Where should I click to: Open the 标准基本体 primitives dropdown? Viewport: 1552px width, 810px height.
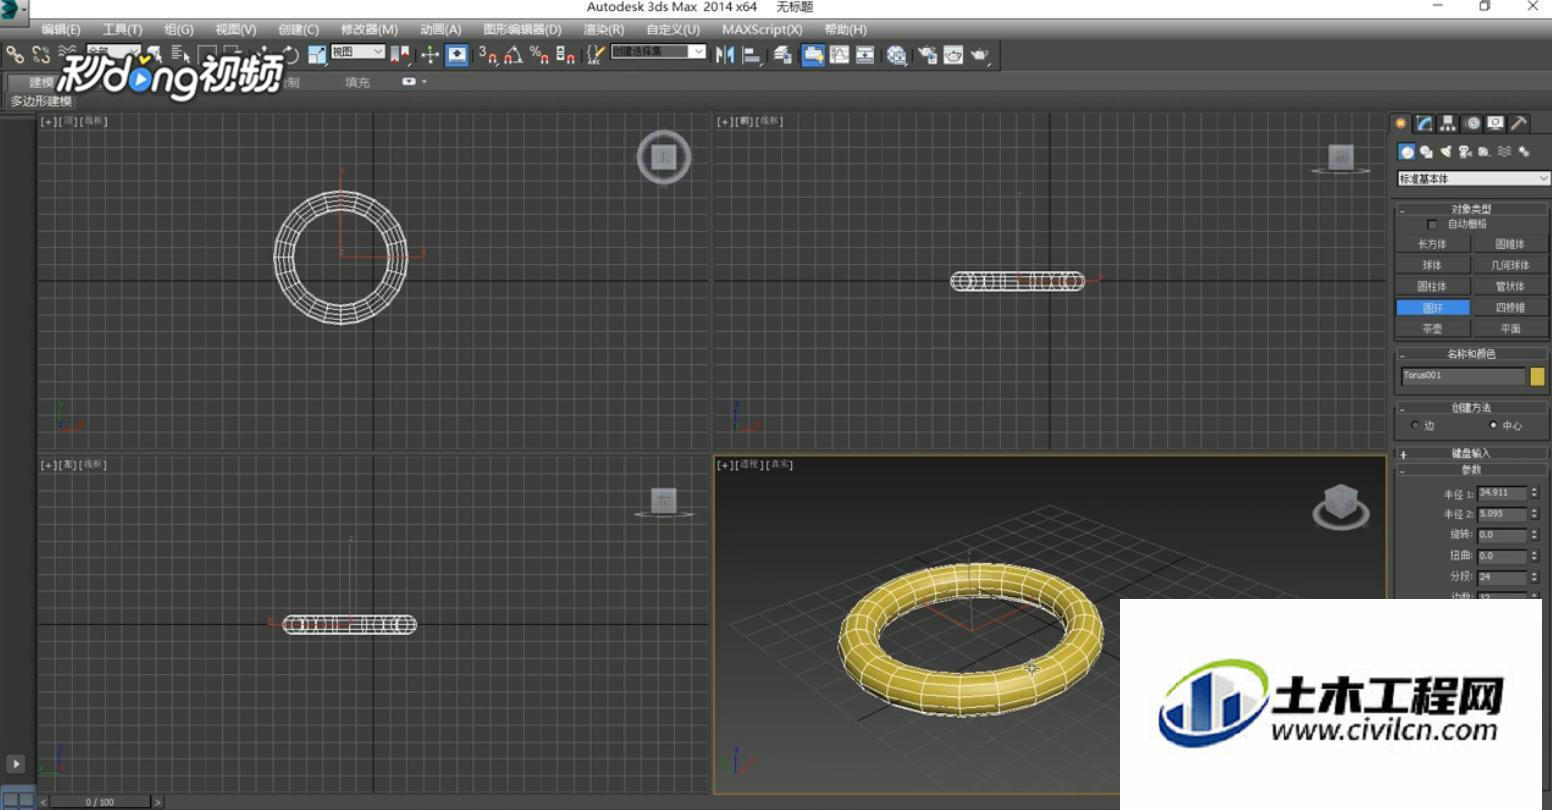point(1473,178)
